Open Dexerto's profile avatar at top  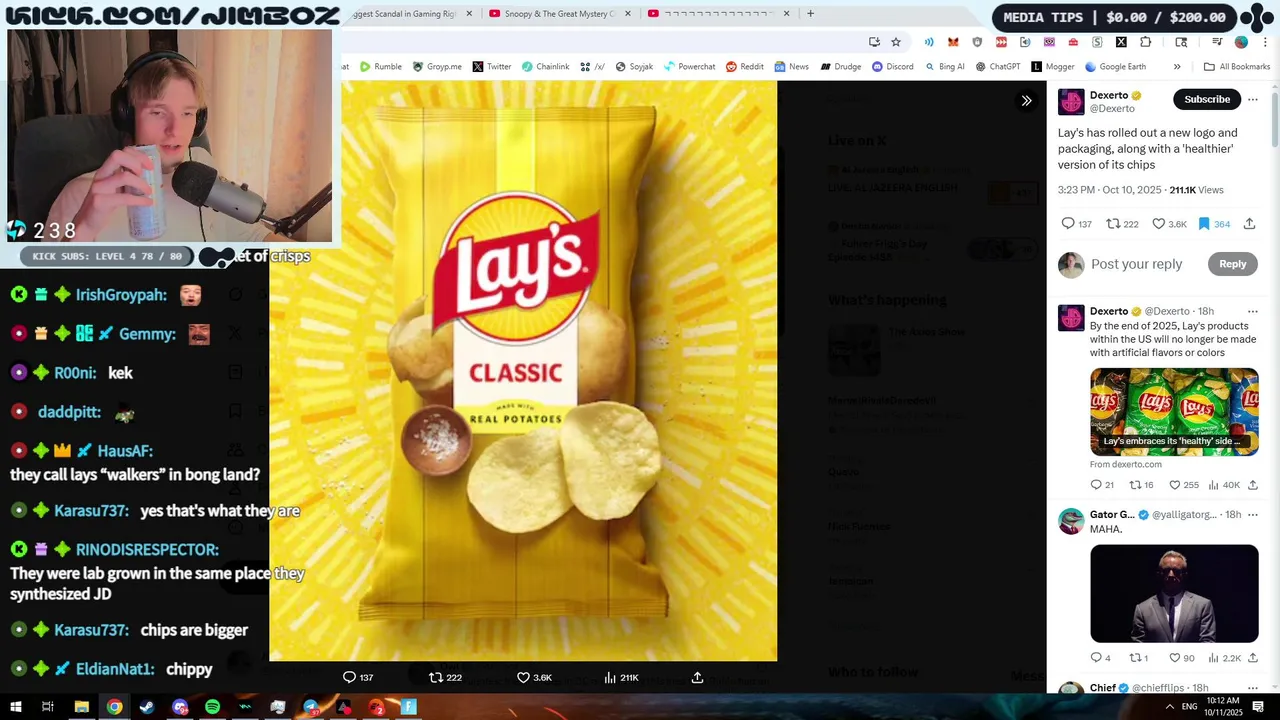[x=1071, y=101]
